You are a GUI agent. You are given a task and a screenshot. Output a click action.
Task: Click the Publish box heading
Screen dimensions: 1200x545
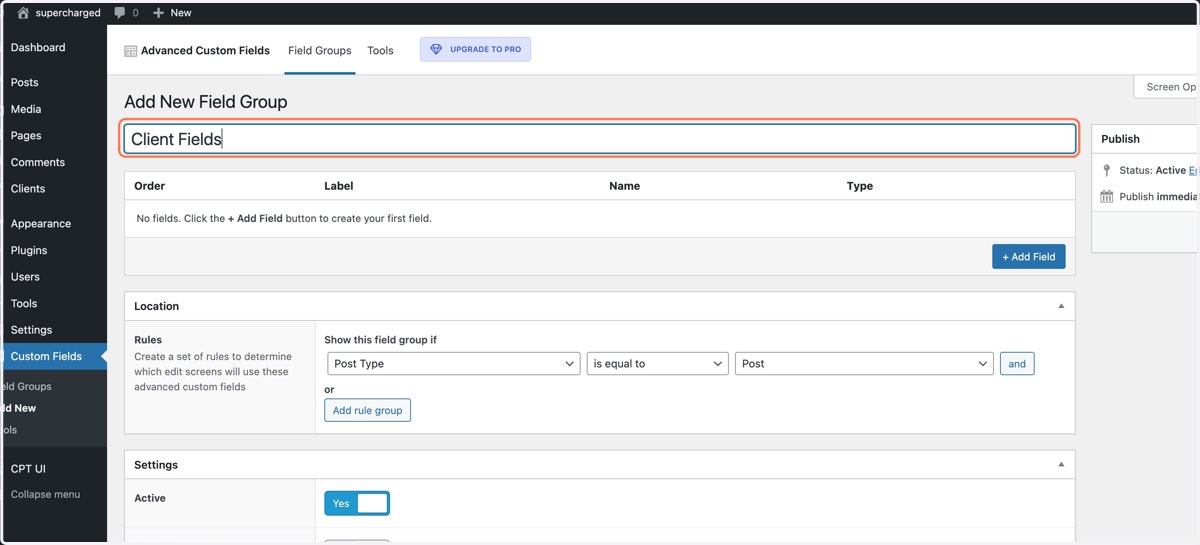tap(1121, 139)
